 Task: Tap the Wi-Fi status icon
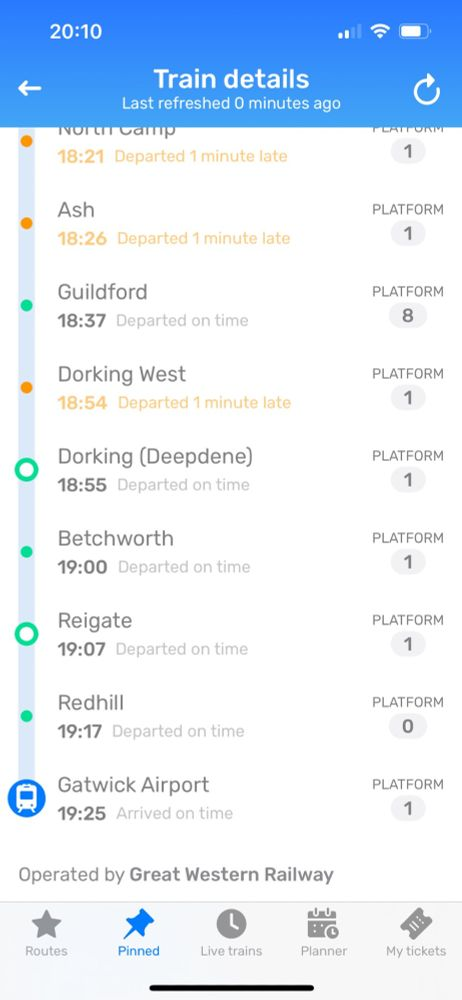(380, 31)
